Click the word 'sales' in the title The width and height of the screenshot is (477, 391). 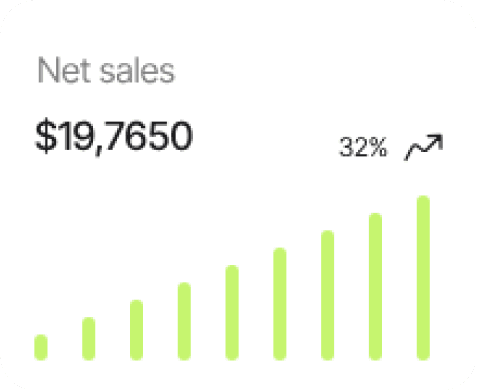[x=137, y=71]
